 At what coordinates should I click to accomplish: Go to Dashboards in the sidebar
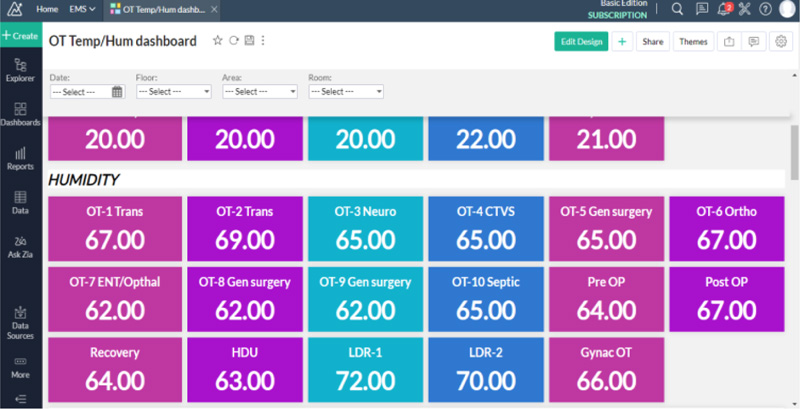(x=20, y=112)
